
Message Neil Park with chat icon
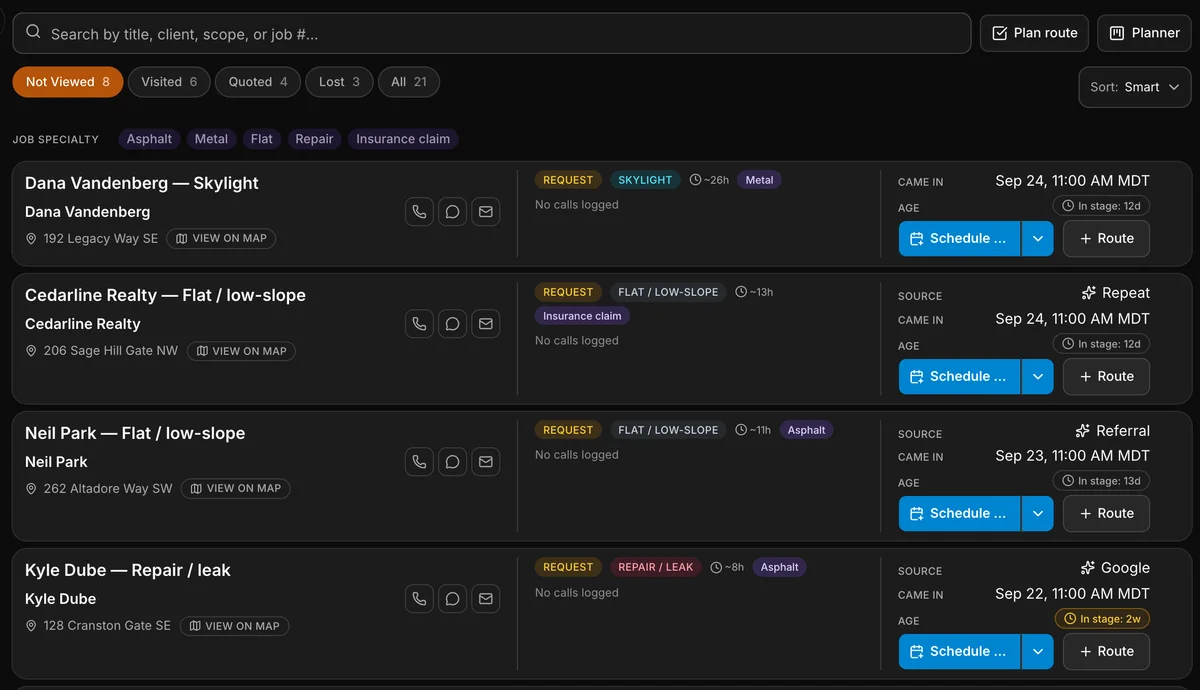point(452,462)
